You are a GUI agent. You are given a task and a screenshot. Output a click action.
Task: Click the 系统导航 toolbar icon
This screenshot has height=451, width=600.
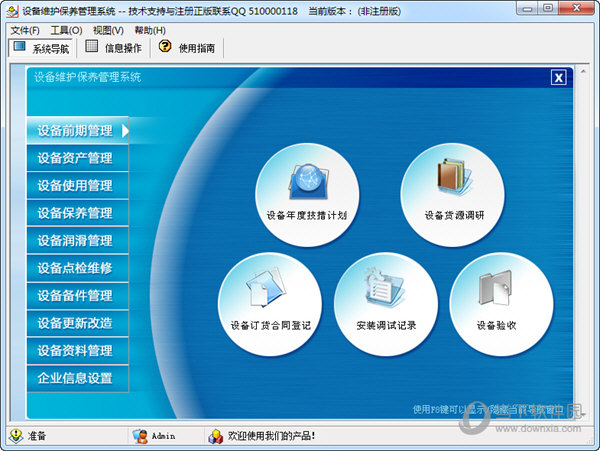click(x=19, y=47)
